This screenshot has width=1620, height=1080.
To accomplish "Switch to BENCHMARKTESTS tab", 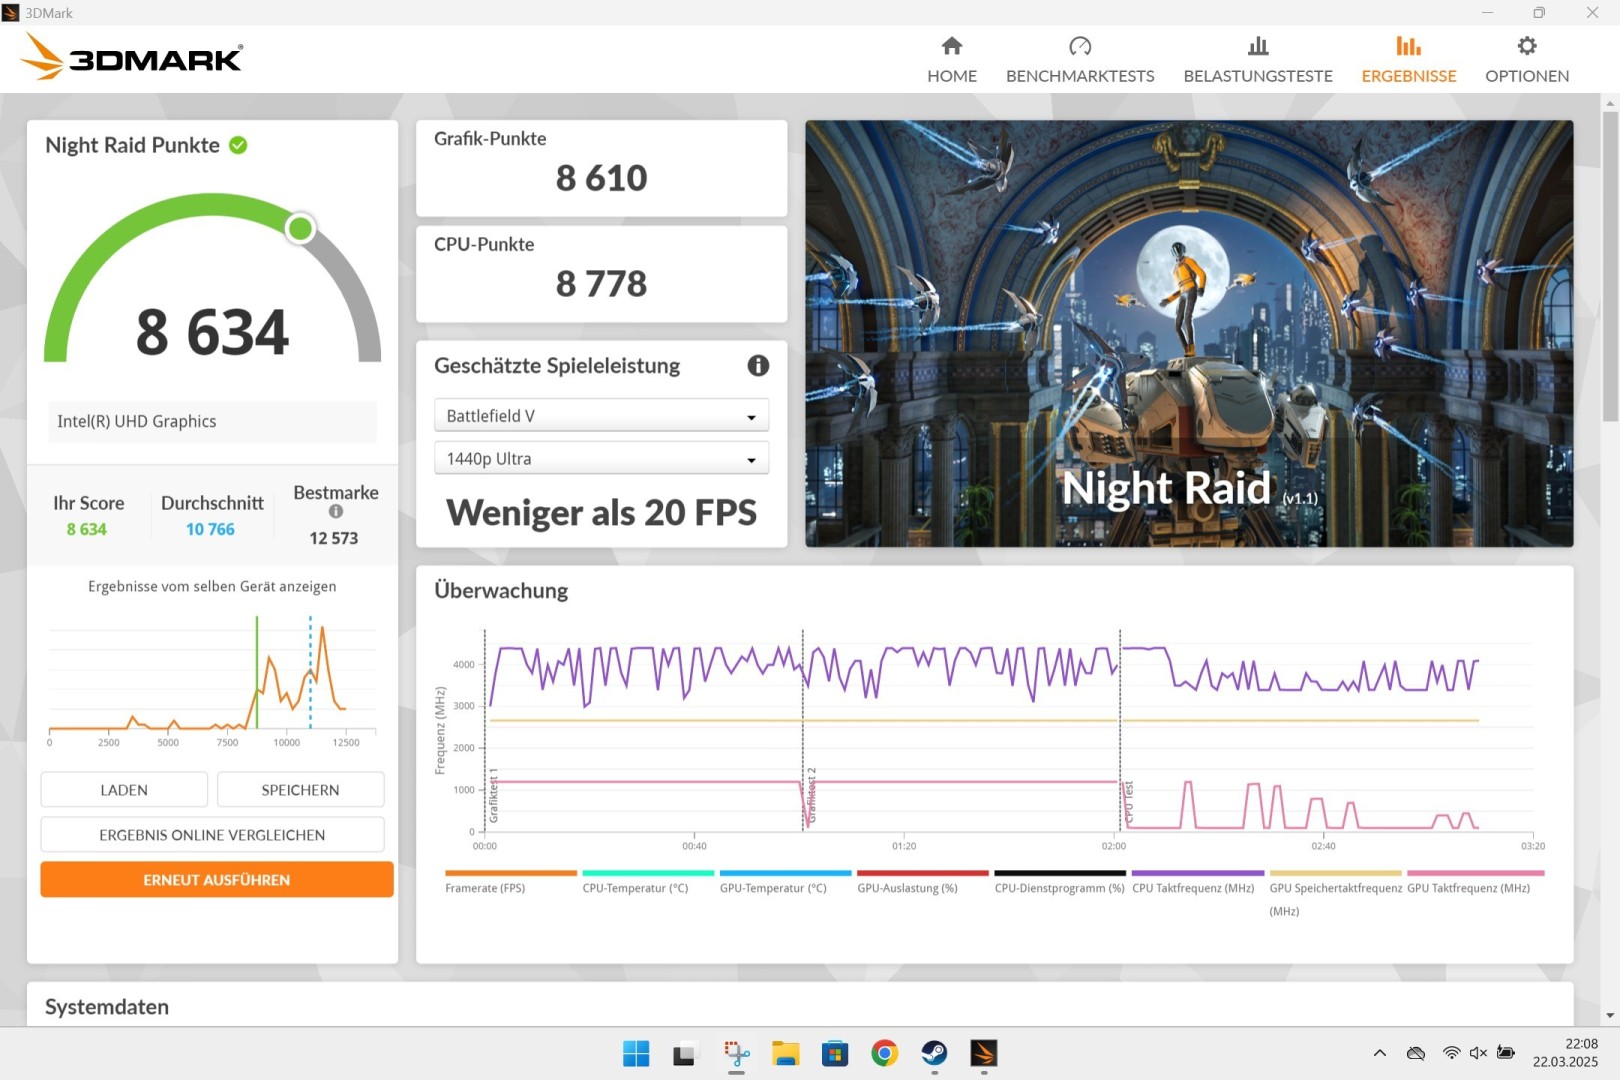I will tap(1080, 60).
